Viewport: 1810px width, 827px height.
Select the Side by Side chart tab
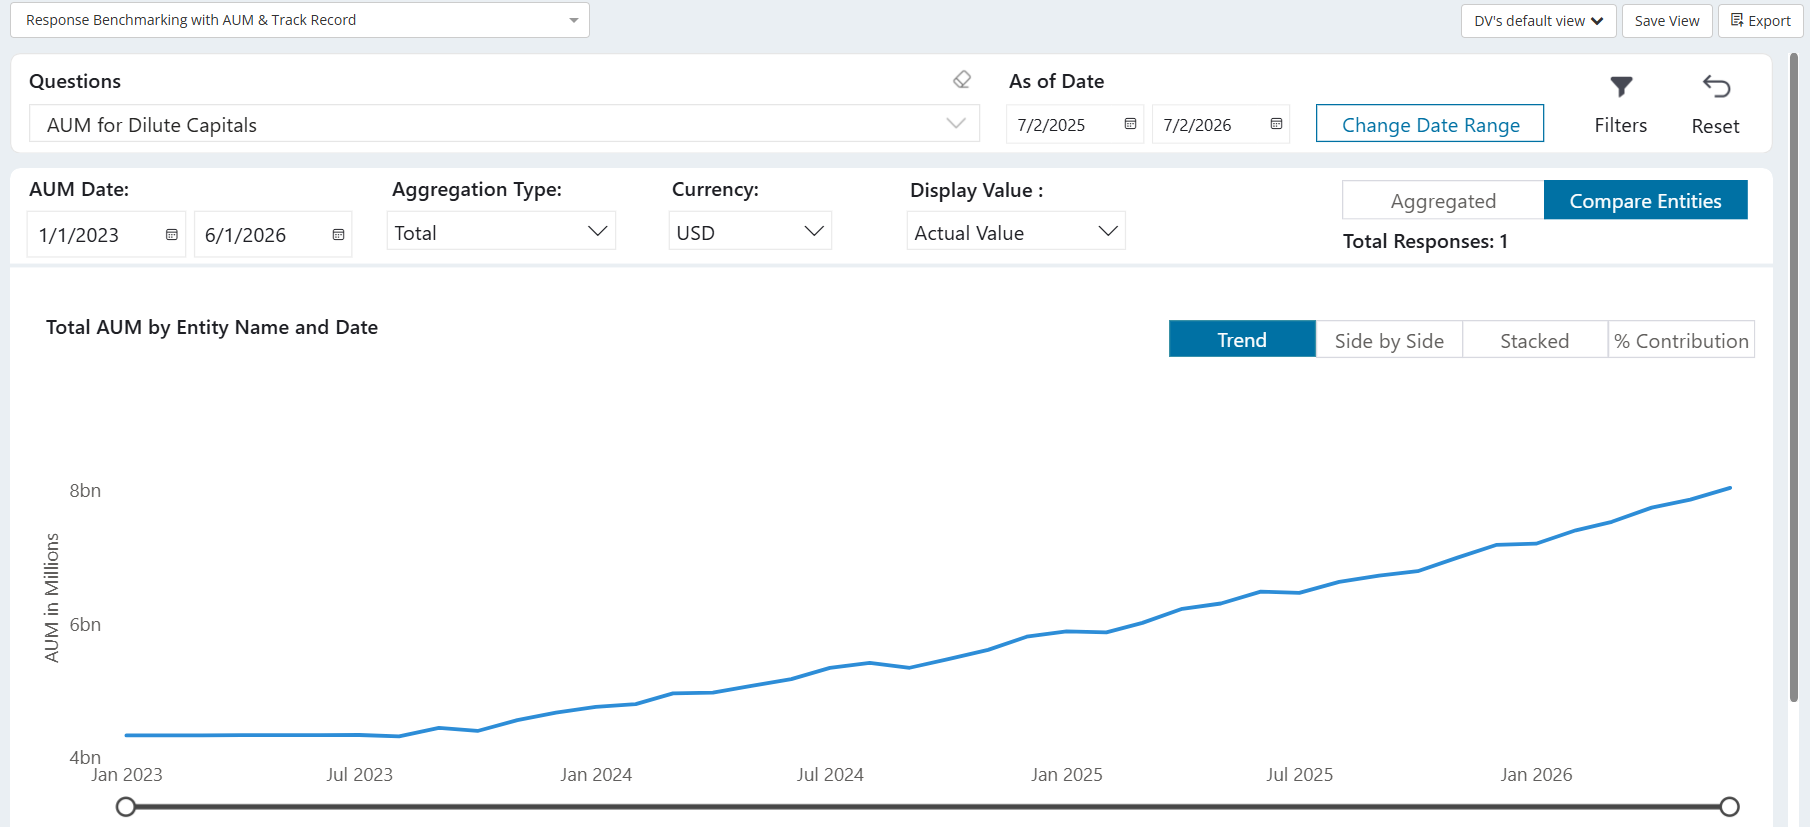[1389, 340]
